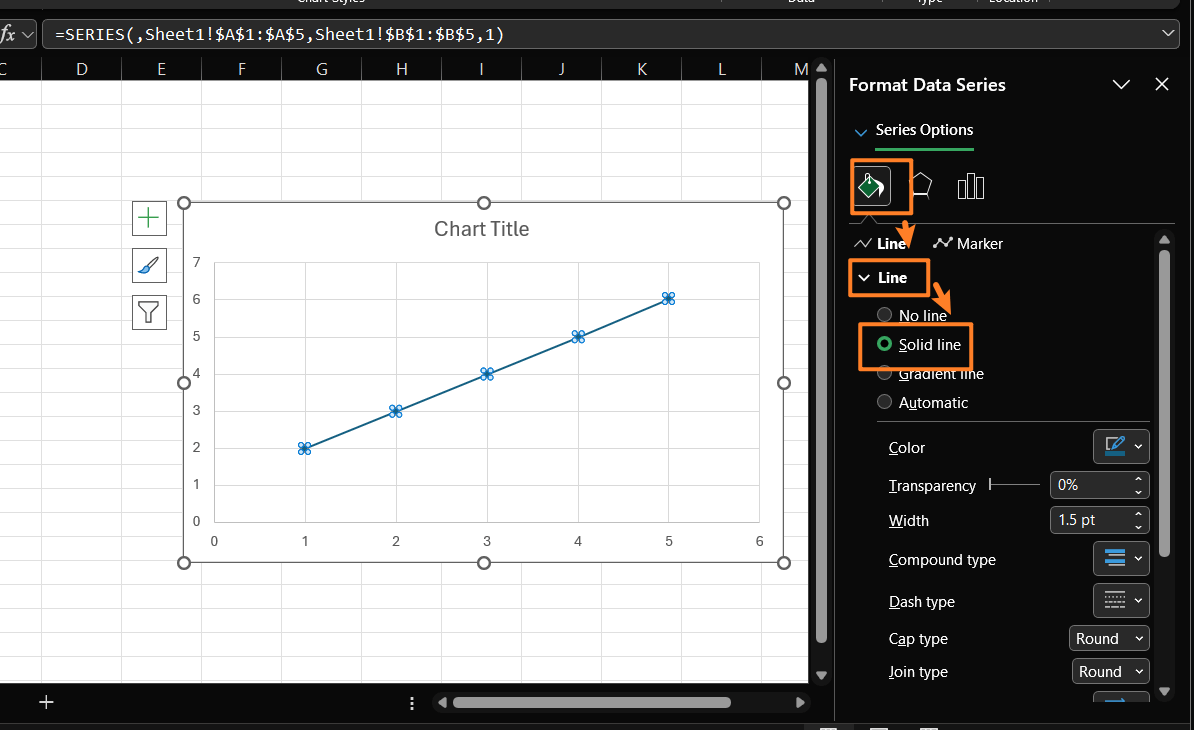Image resolution: width=1194 pixels, height=730 pixels.
Task: Select column K header
Action: click(642, 69)
